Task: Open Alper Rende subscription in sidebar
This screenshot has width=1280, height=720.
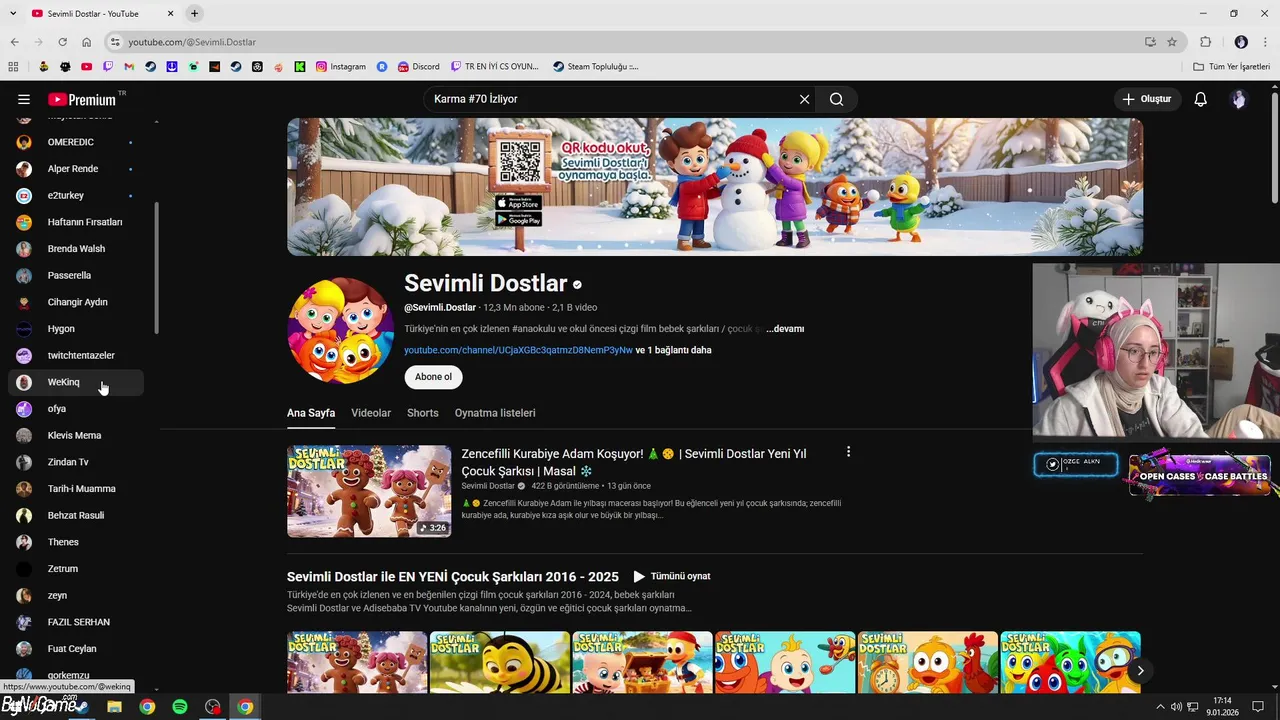Action: tap(76, 169)
